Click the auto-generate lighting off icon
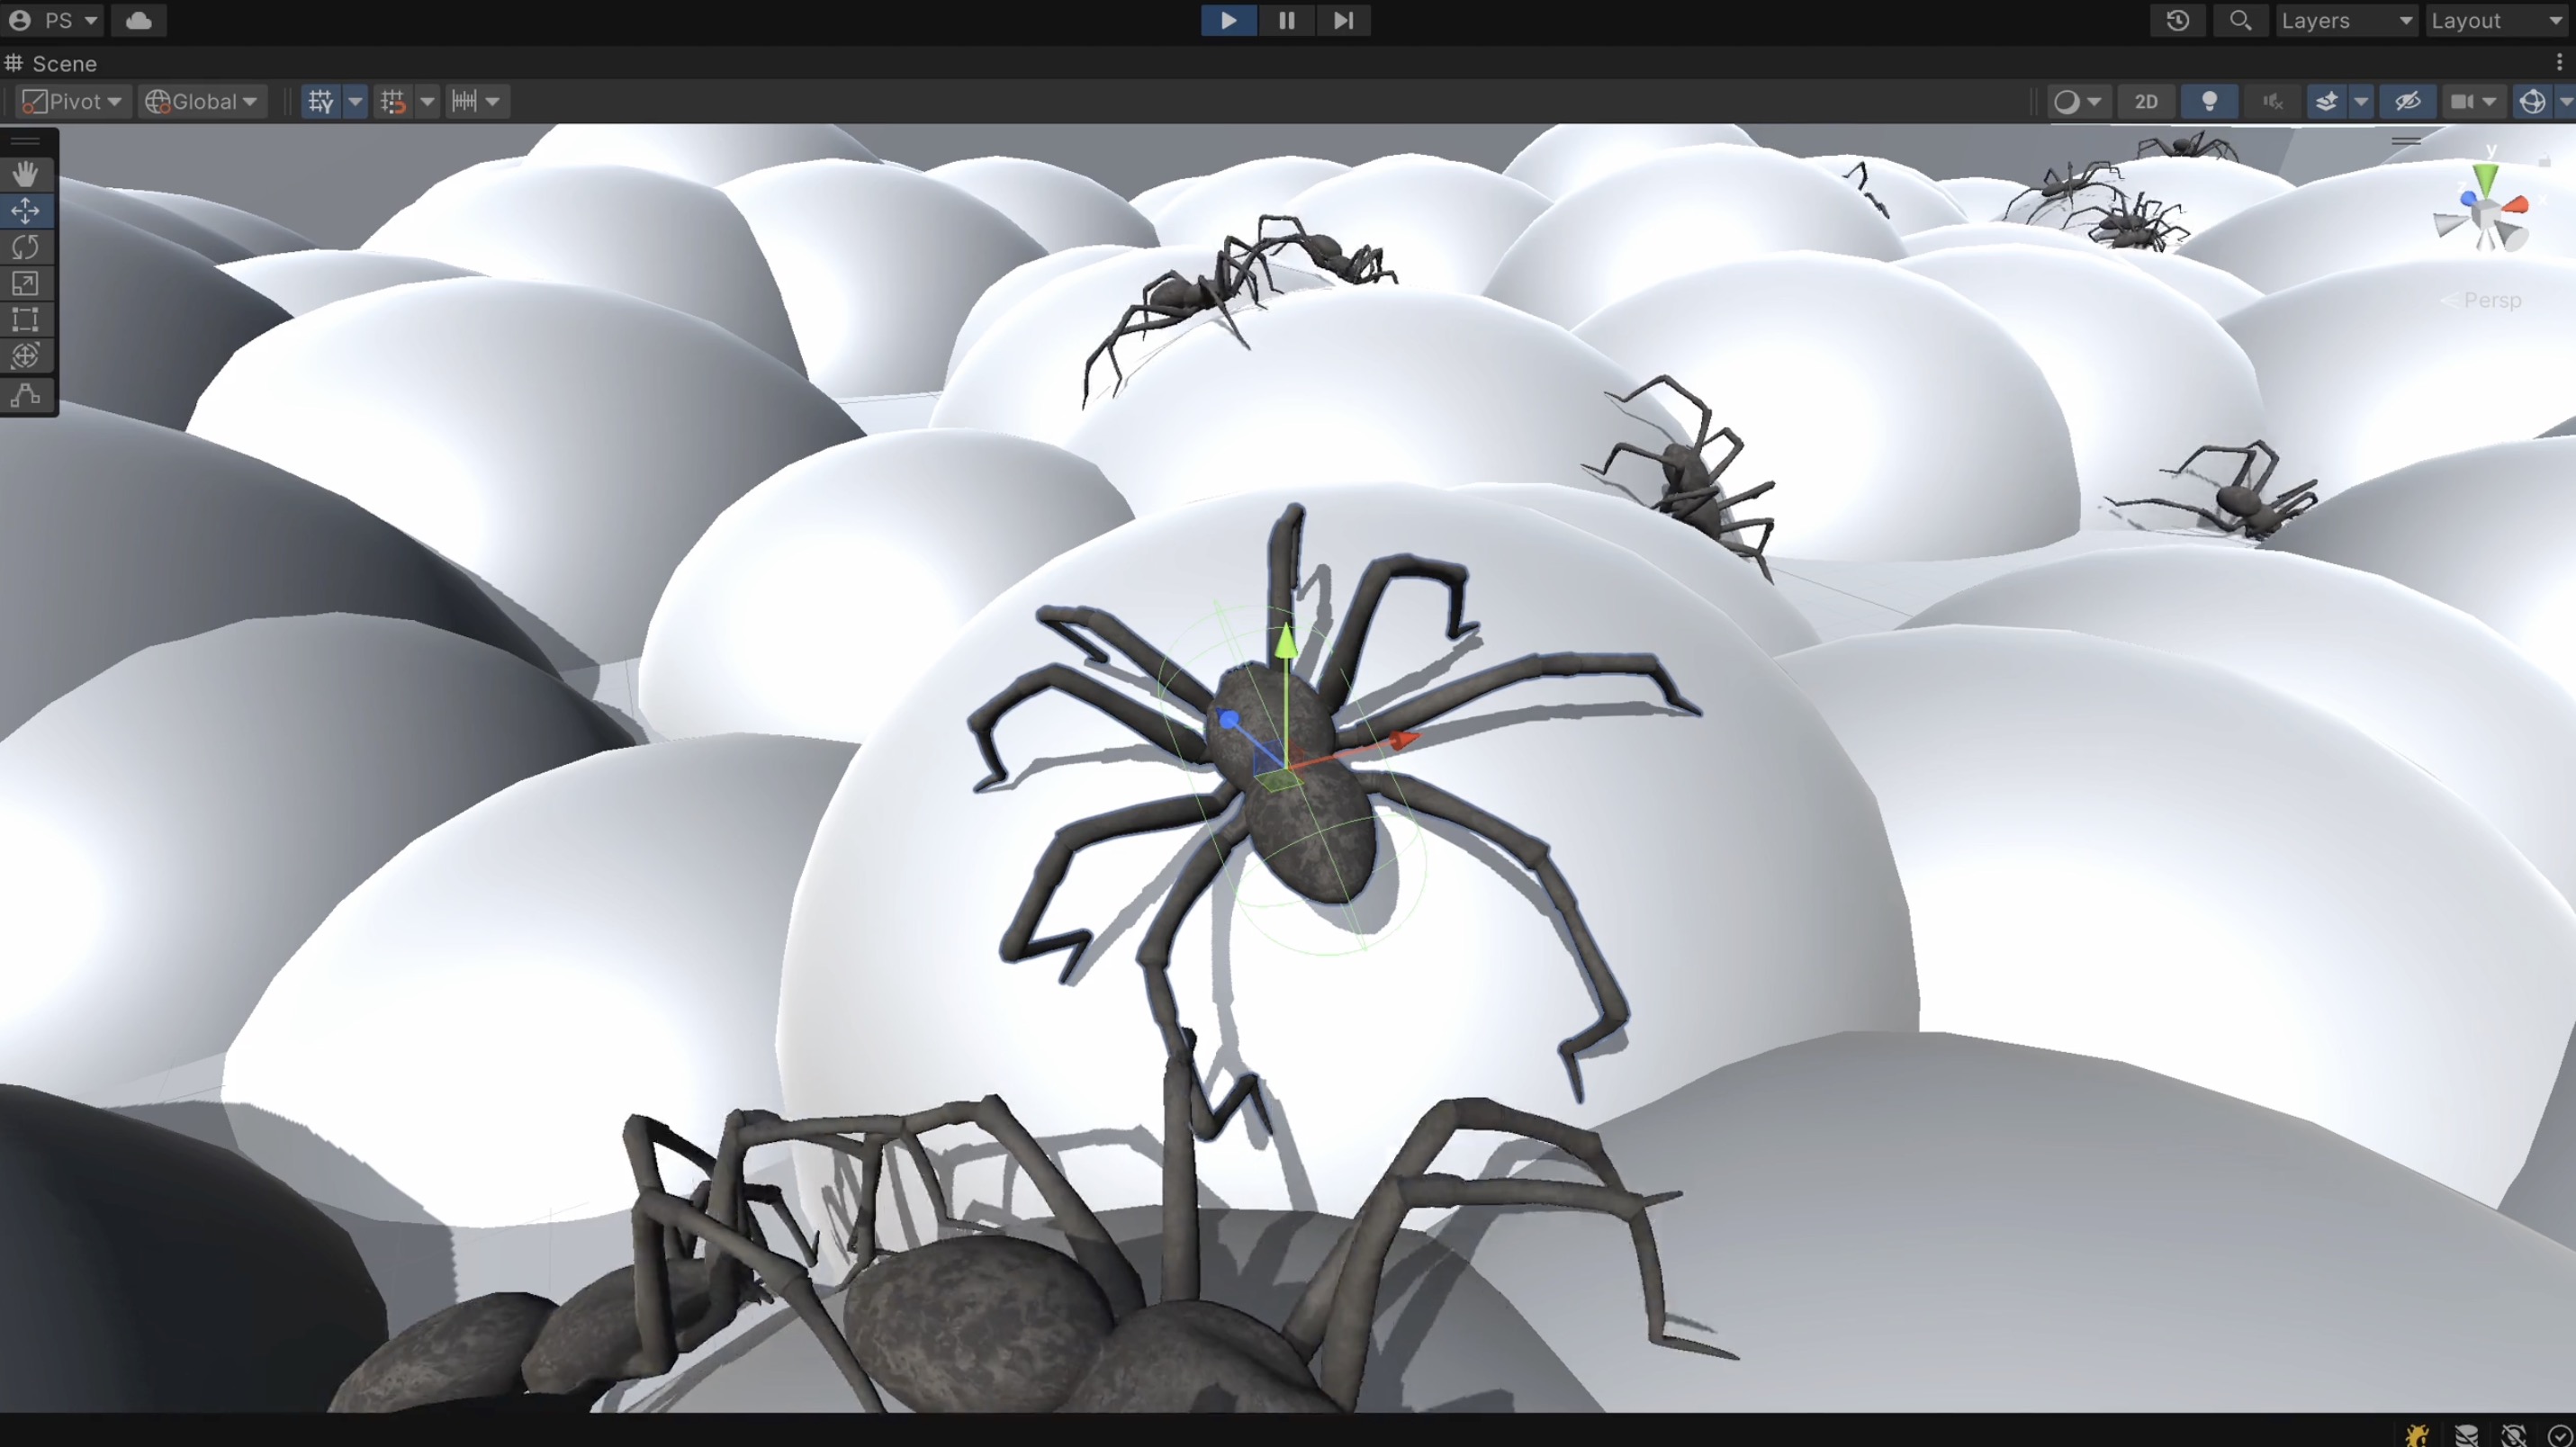Viewport: 2576px width, 1447px height. (x=2514, y=1434)
